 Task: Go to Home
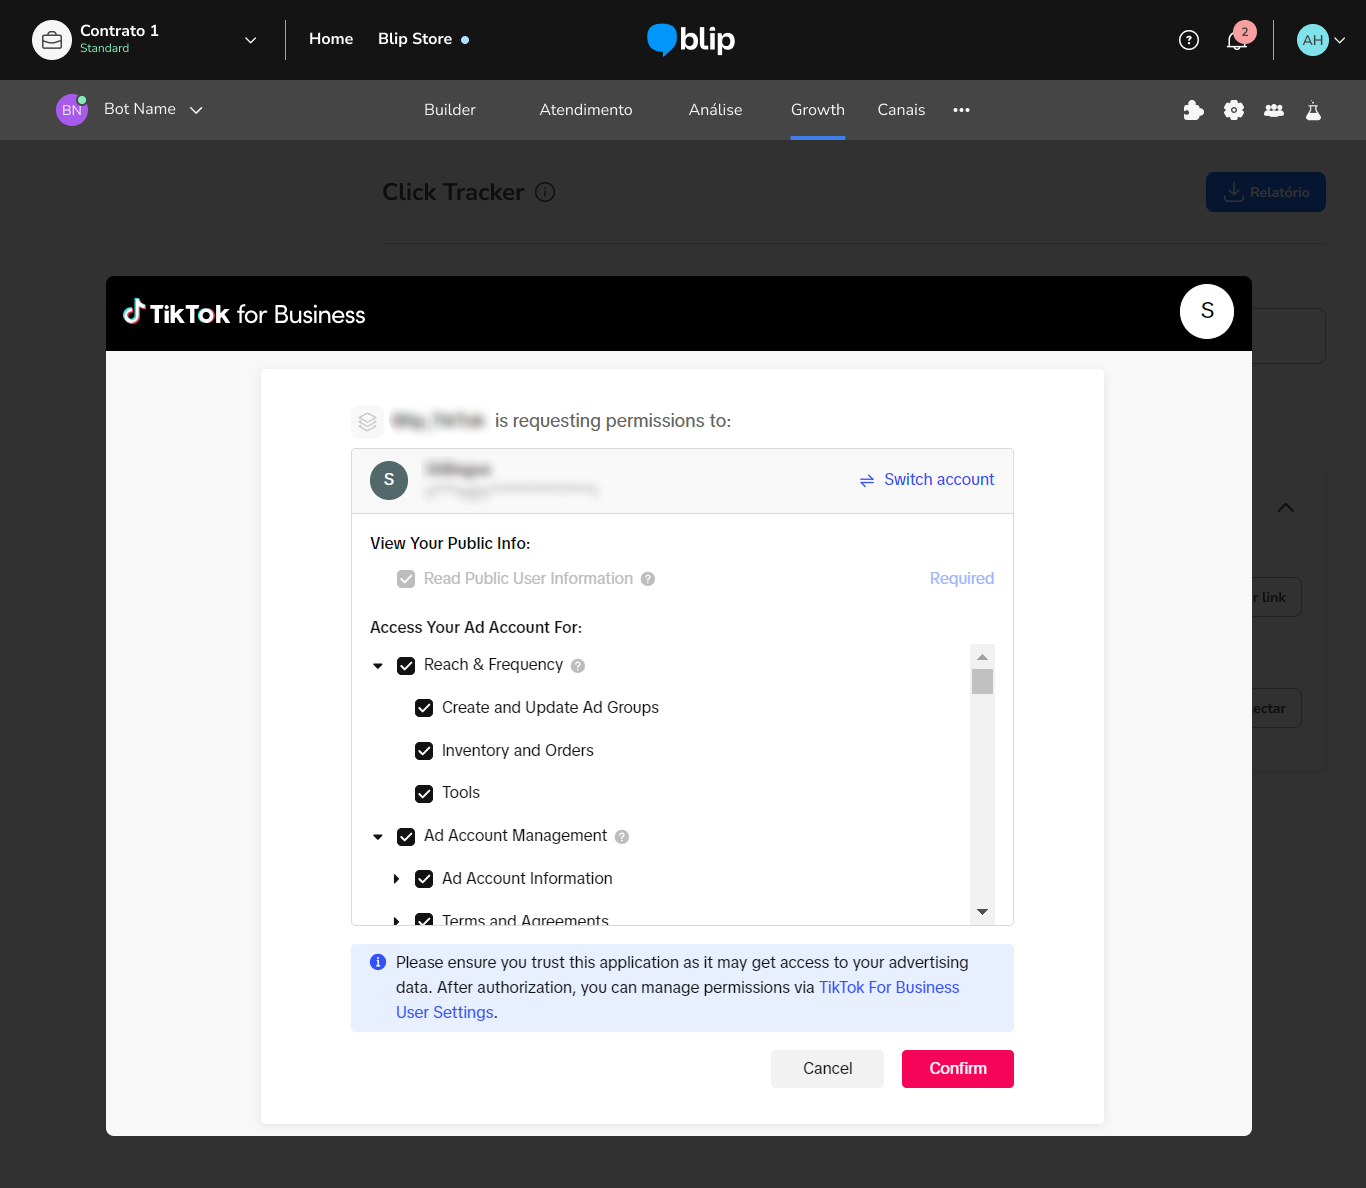click(x=331, y=39)
